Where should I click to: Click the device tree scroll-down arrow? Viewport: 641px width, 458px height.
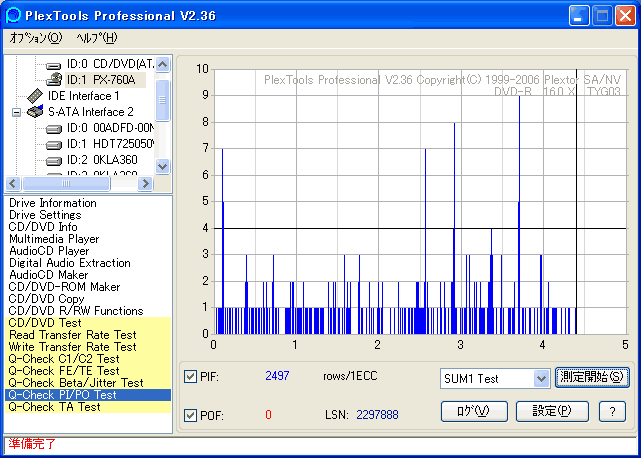tap(163, 166)
